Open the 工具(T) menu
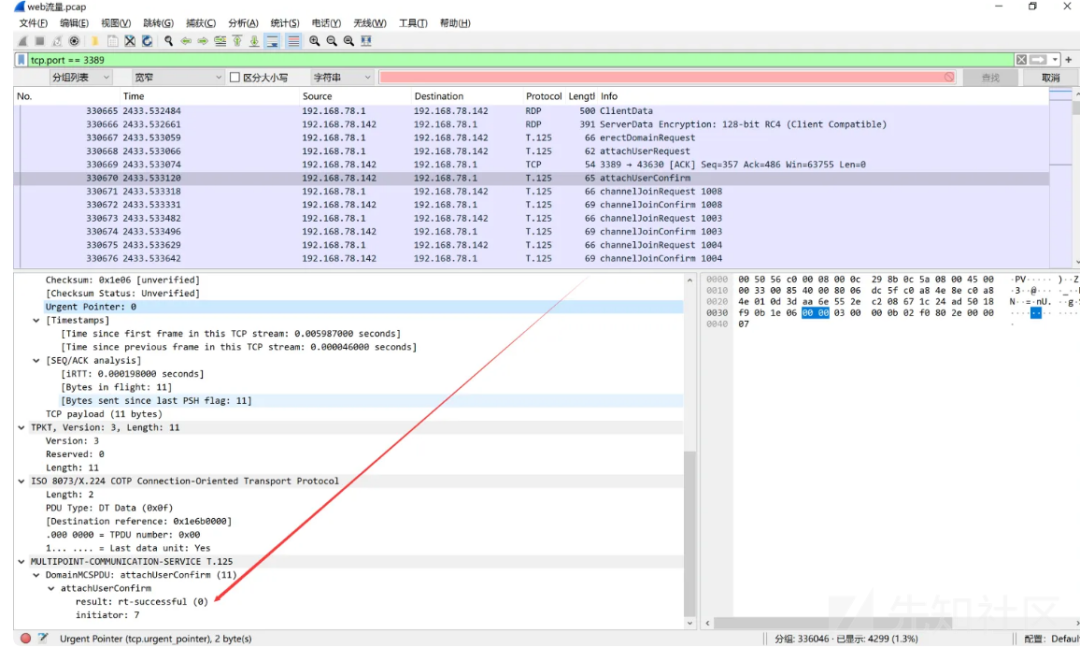The image size is (1080, 647). point(413,23)
